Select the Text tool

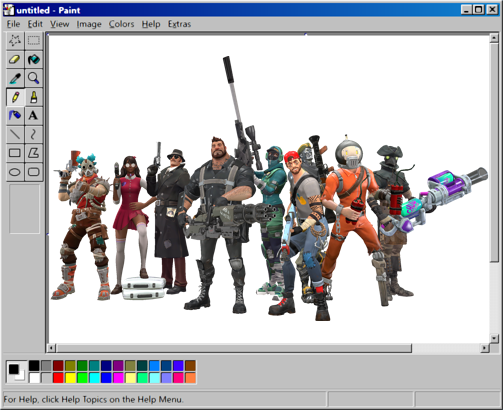tap(34, 116)
